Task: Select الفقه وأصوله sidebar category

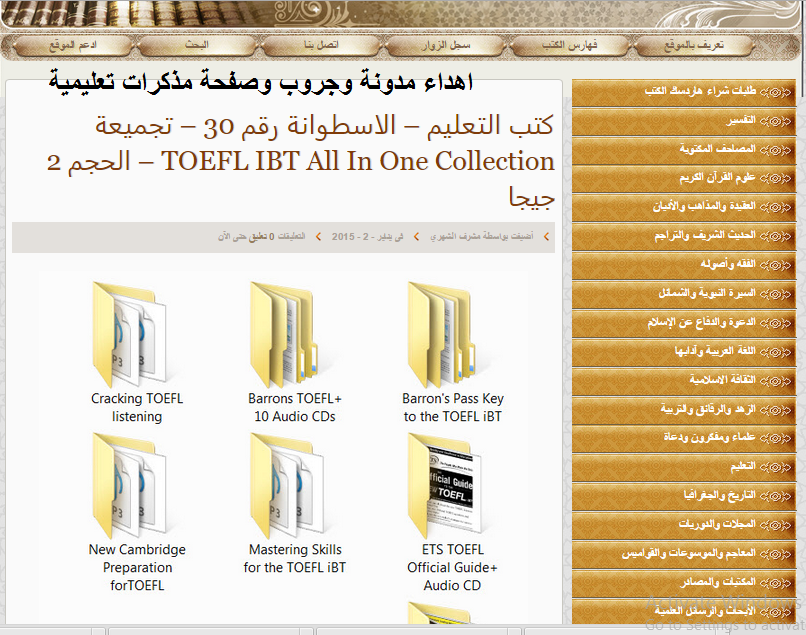Action: pyautogui.click(x=684, y=265)
